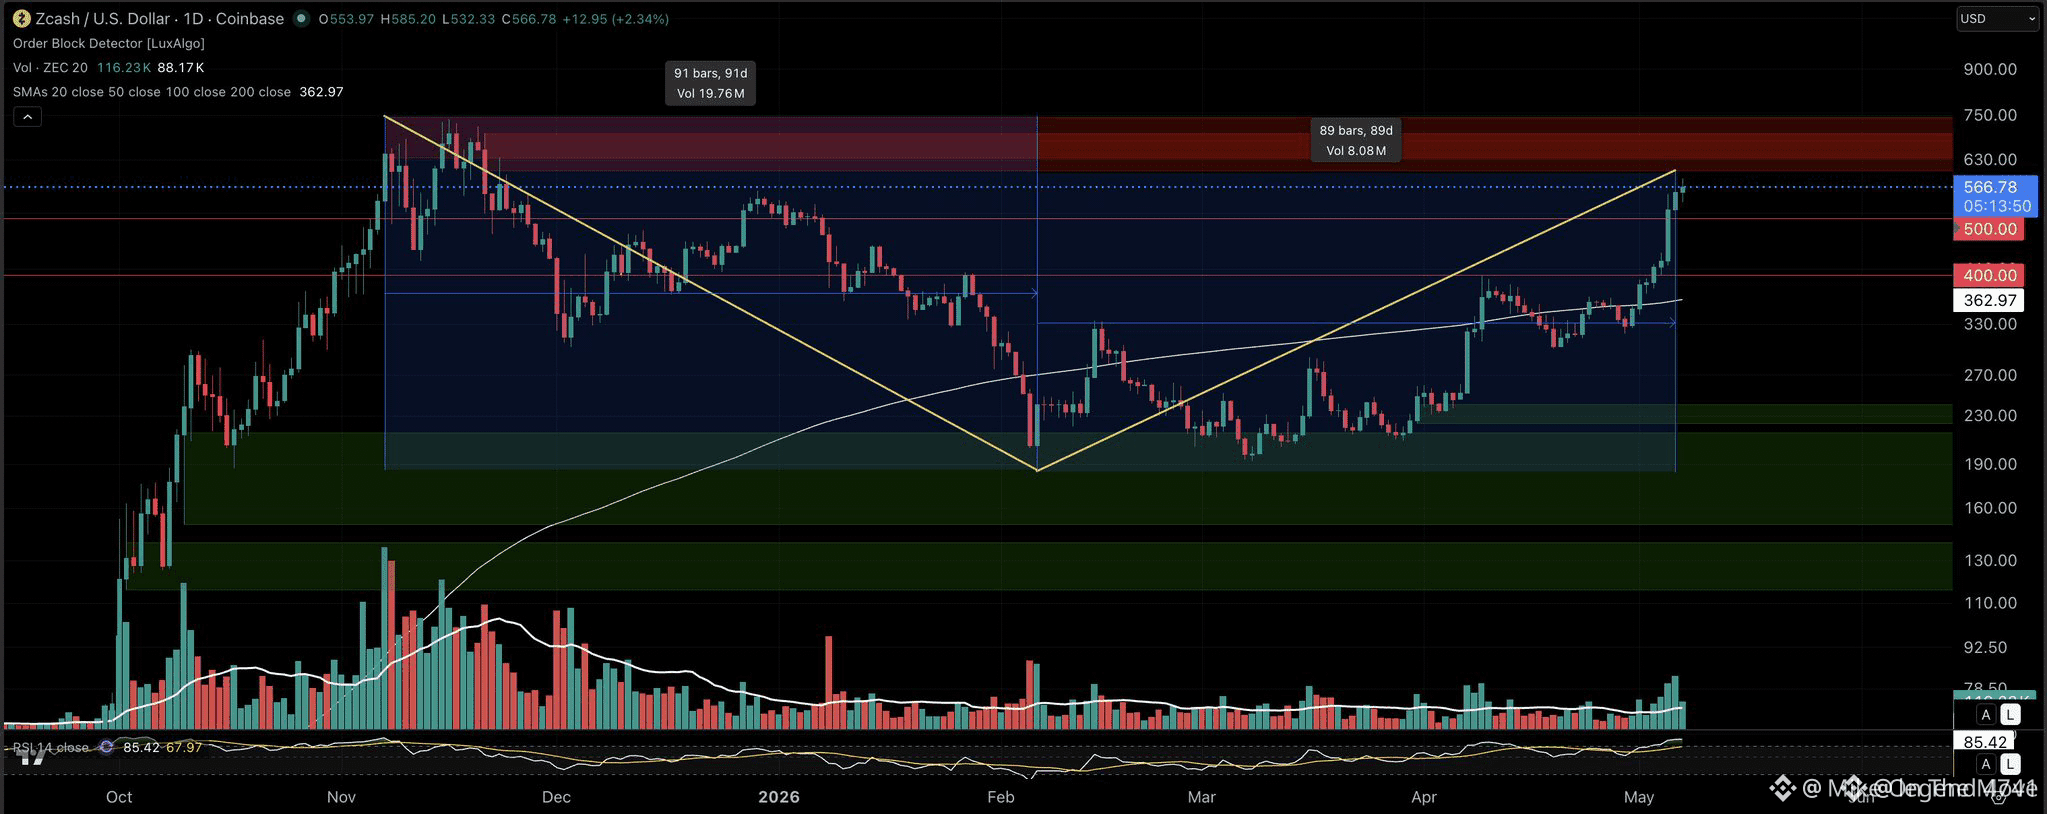Viewport: 2047px width, 814px height.
Task: Click the Oct label on the time axis
Action: (x=119, y=797)
